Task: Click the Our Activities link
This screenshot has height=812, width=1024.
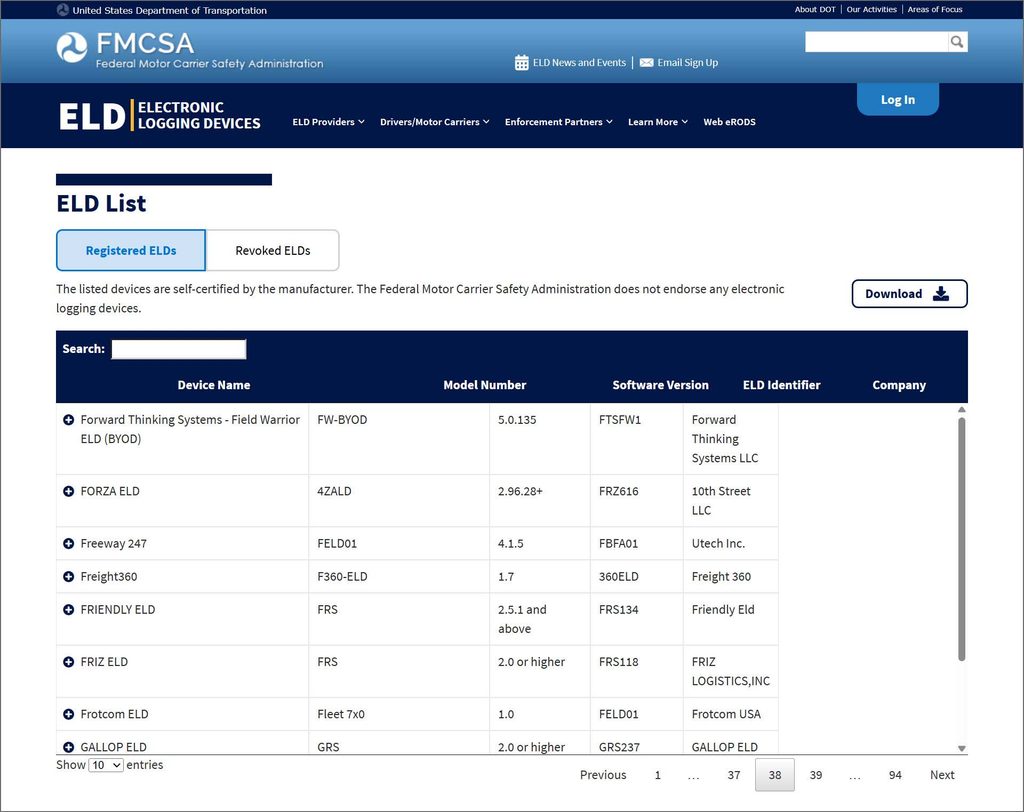Action: coord(872,10)
